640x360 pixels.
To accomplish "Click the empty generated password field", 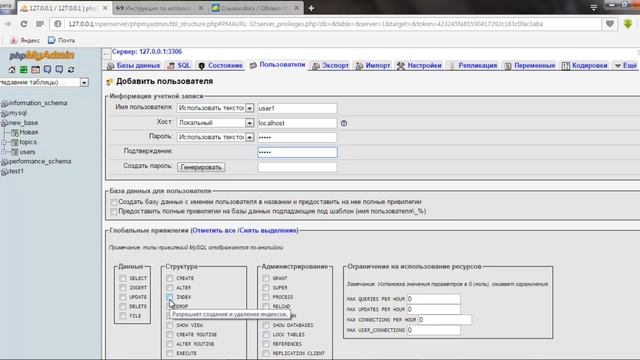I will click(x=297, y=167).
